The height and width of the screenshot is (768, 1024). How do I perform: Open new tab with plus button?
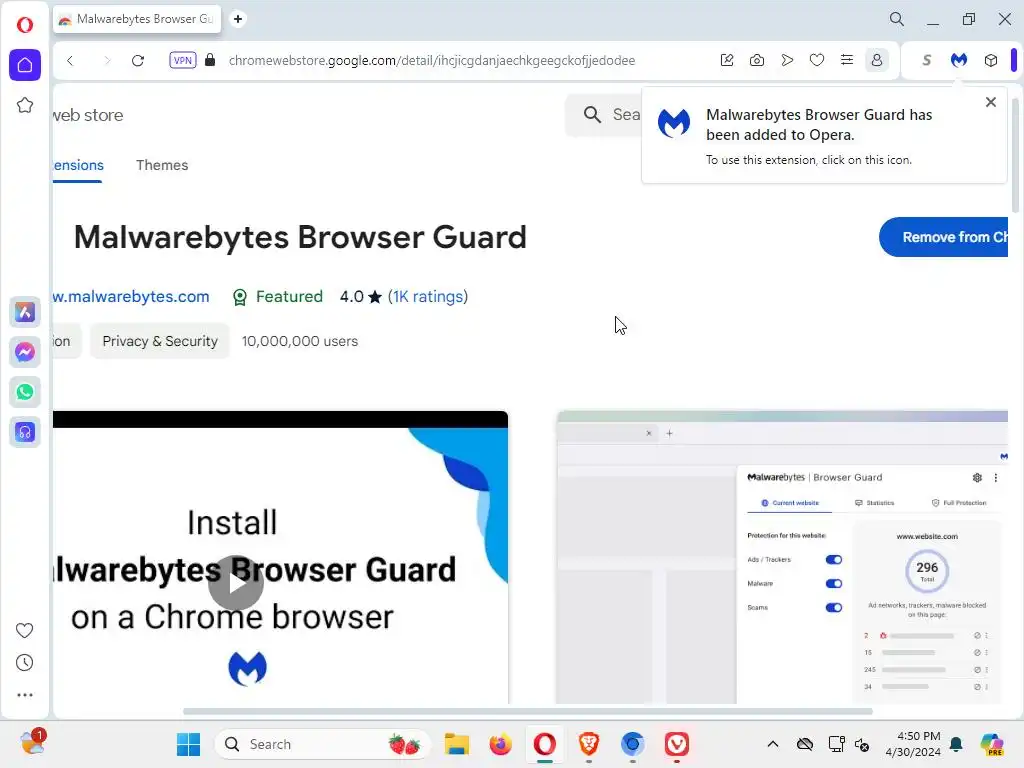238,19
